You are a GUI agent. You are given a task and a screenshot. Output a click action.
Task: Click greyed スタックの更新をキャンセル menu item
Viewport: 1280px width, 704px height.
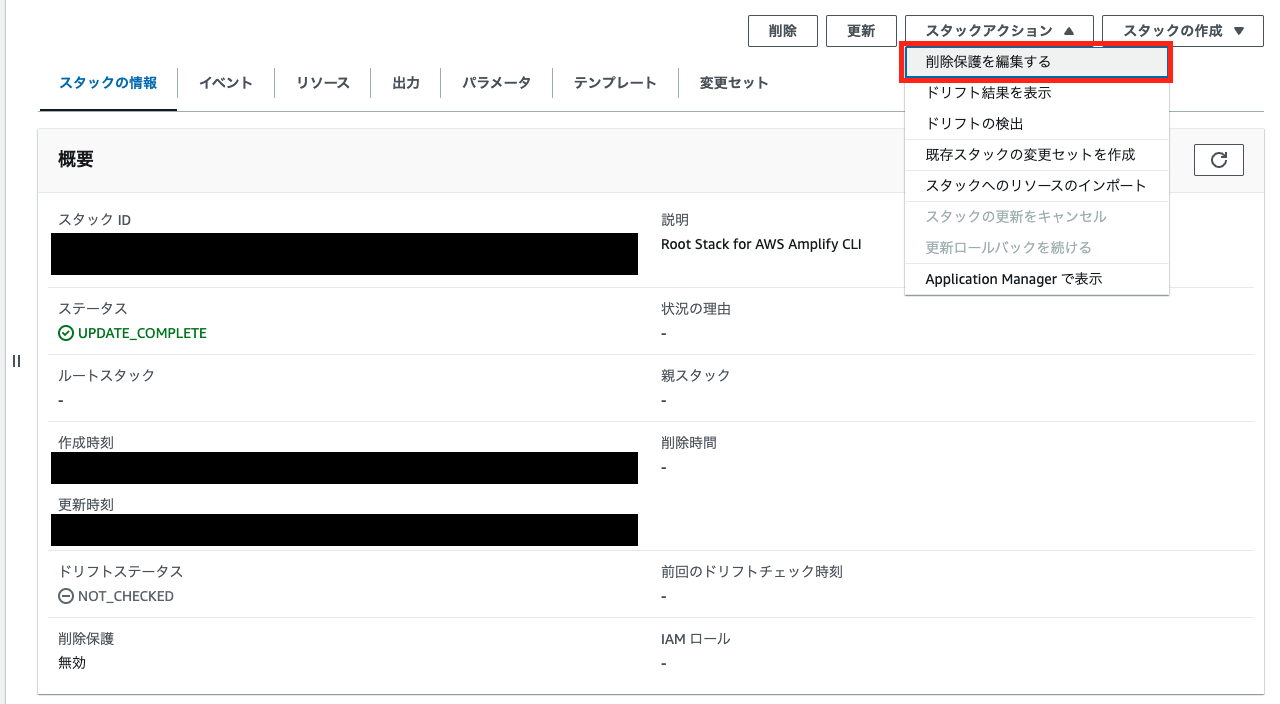[1037, 217]
